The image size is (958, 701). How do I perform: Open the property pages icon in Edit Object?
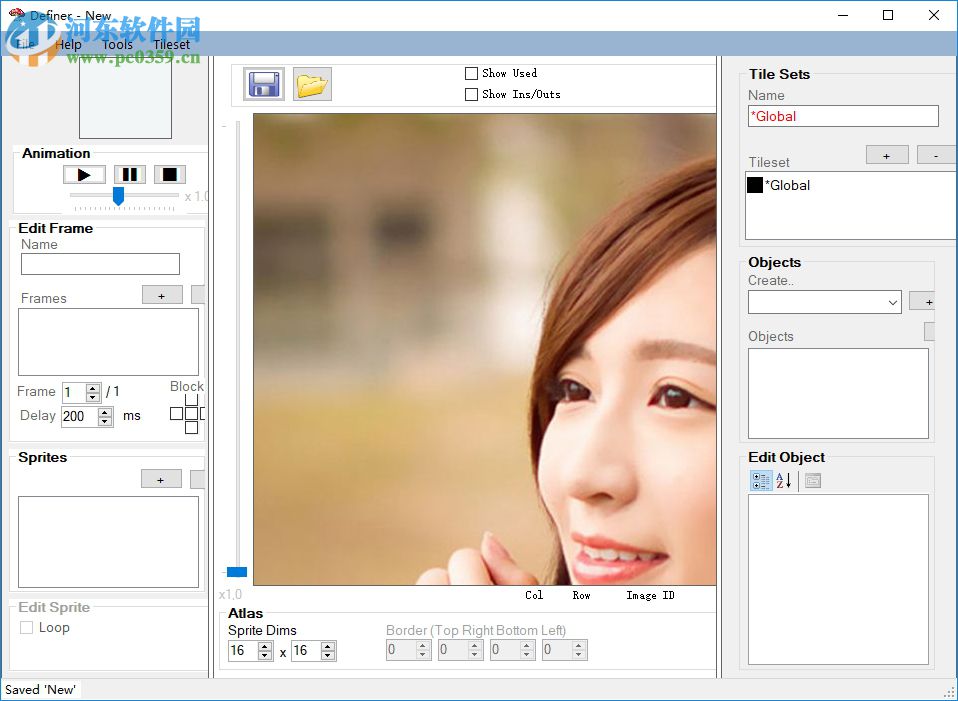point(811,481)
